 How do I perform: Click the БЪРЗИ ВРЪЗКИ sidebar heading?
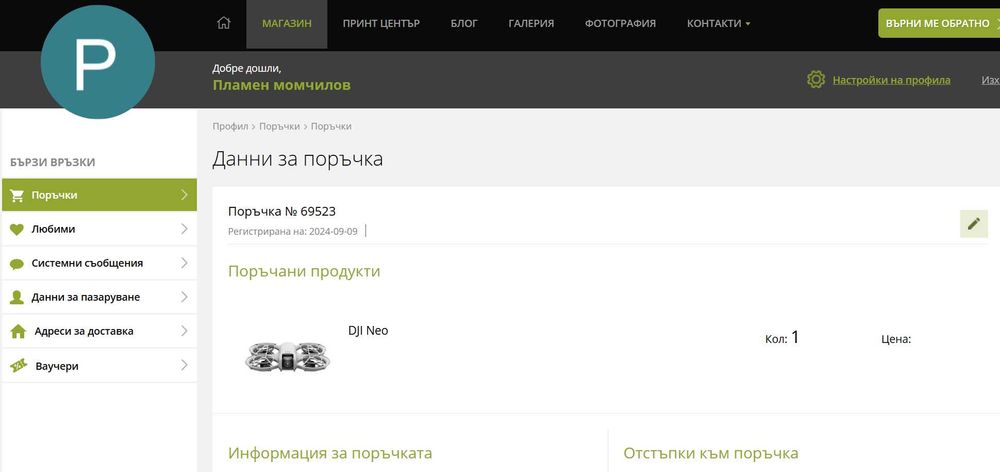click(x=53, y=163)
